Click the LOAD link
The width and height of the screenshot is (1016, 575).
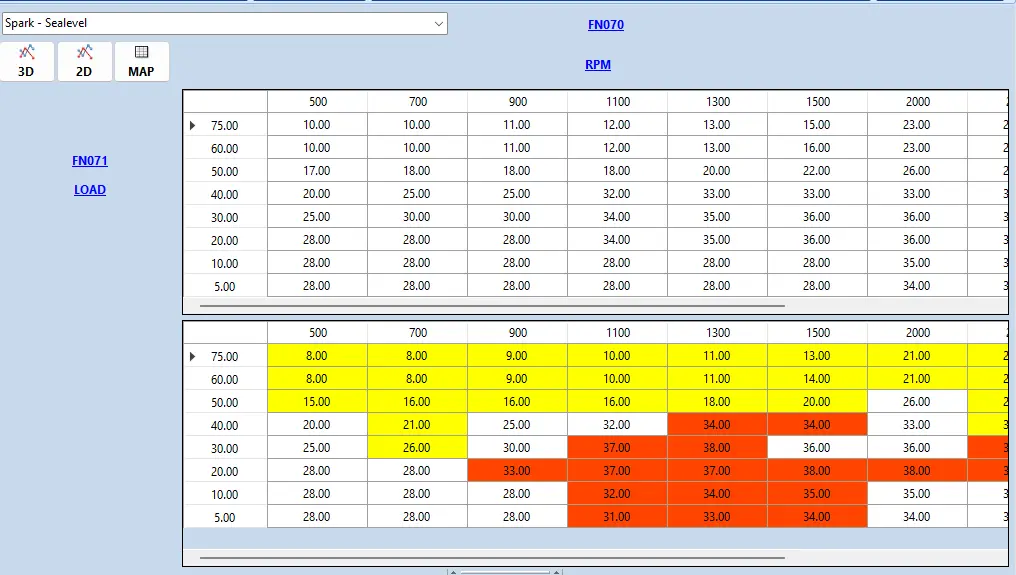pyautogui.click(x=89, y=190)
